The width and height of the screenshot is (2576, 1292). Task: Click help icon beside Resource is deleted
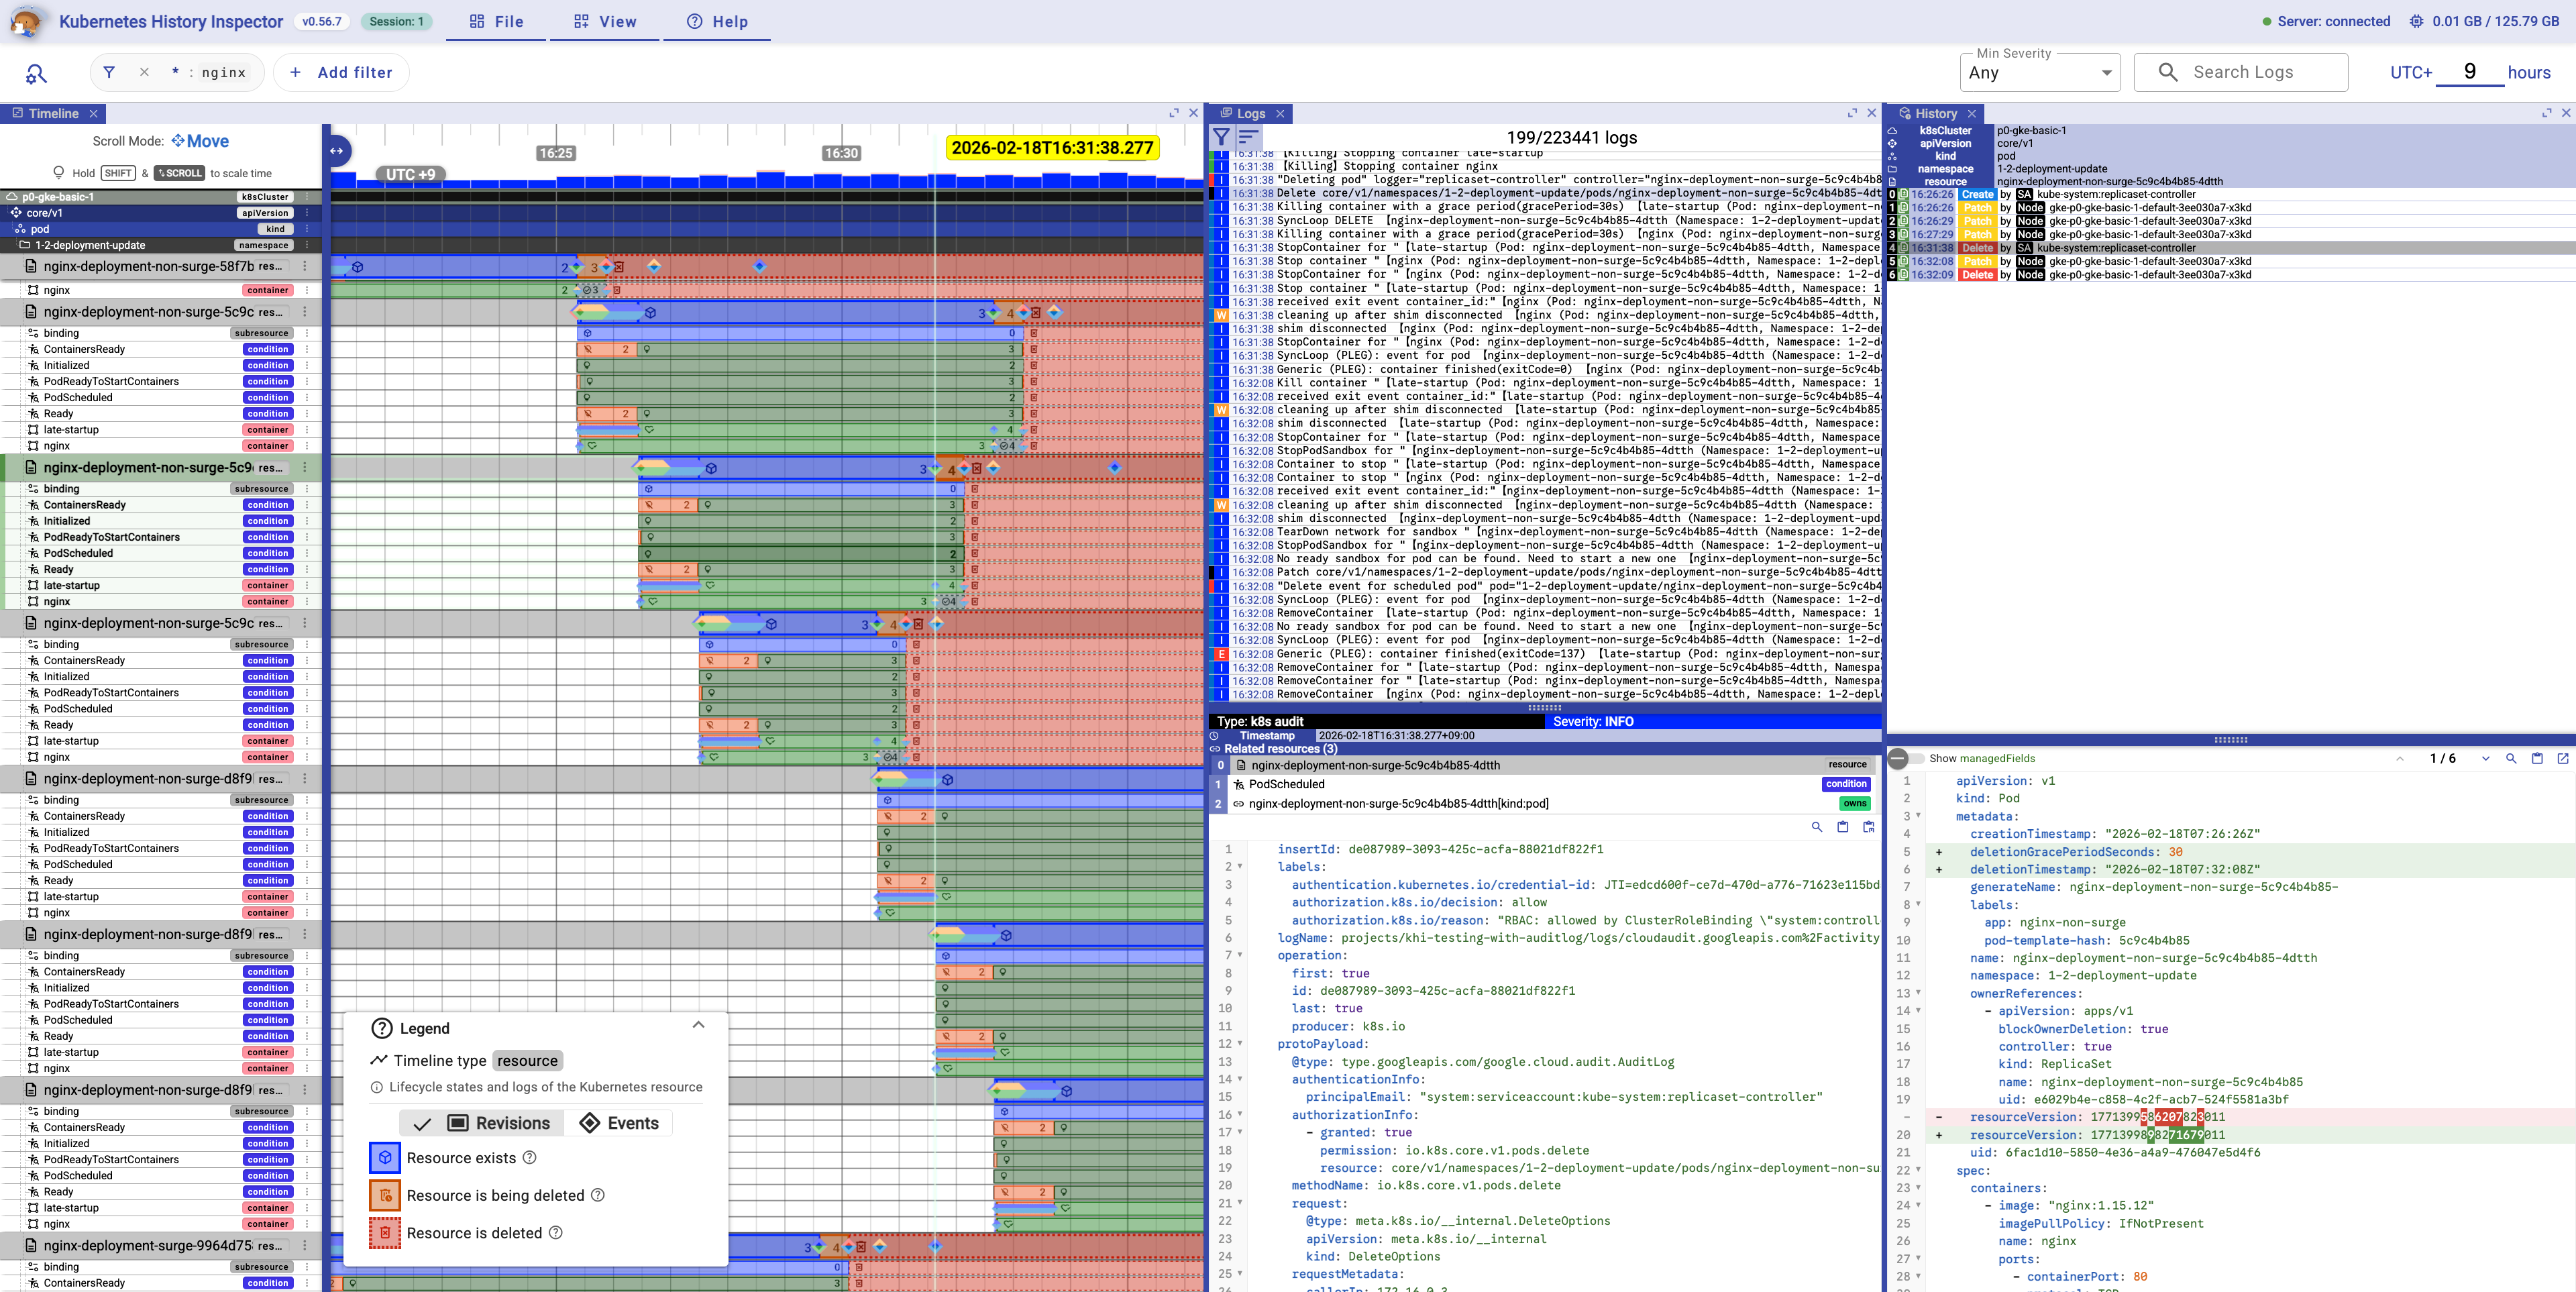point(556,1233)
